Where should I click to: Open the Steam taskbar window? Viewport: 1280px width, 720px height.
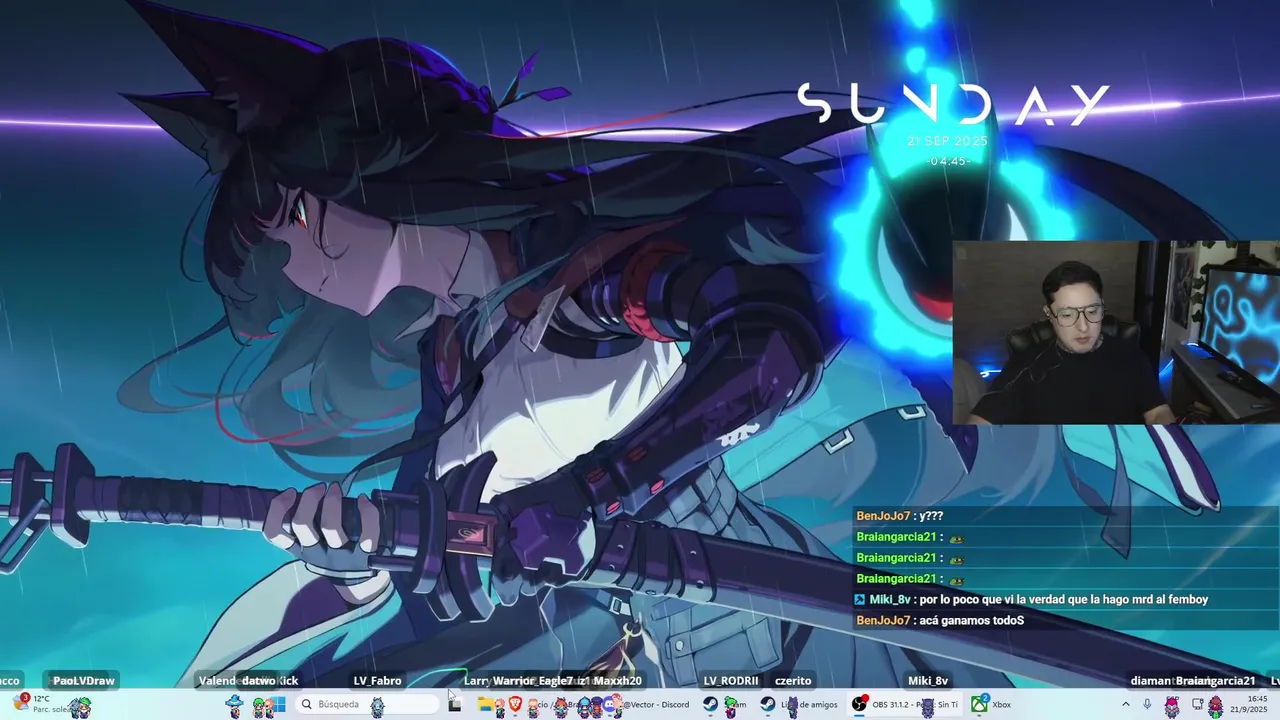(725, 704)
